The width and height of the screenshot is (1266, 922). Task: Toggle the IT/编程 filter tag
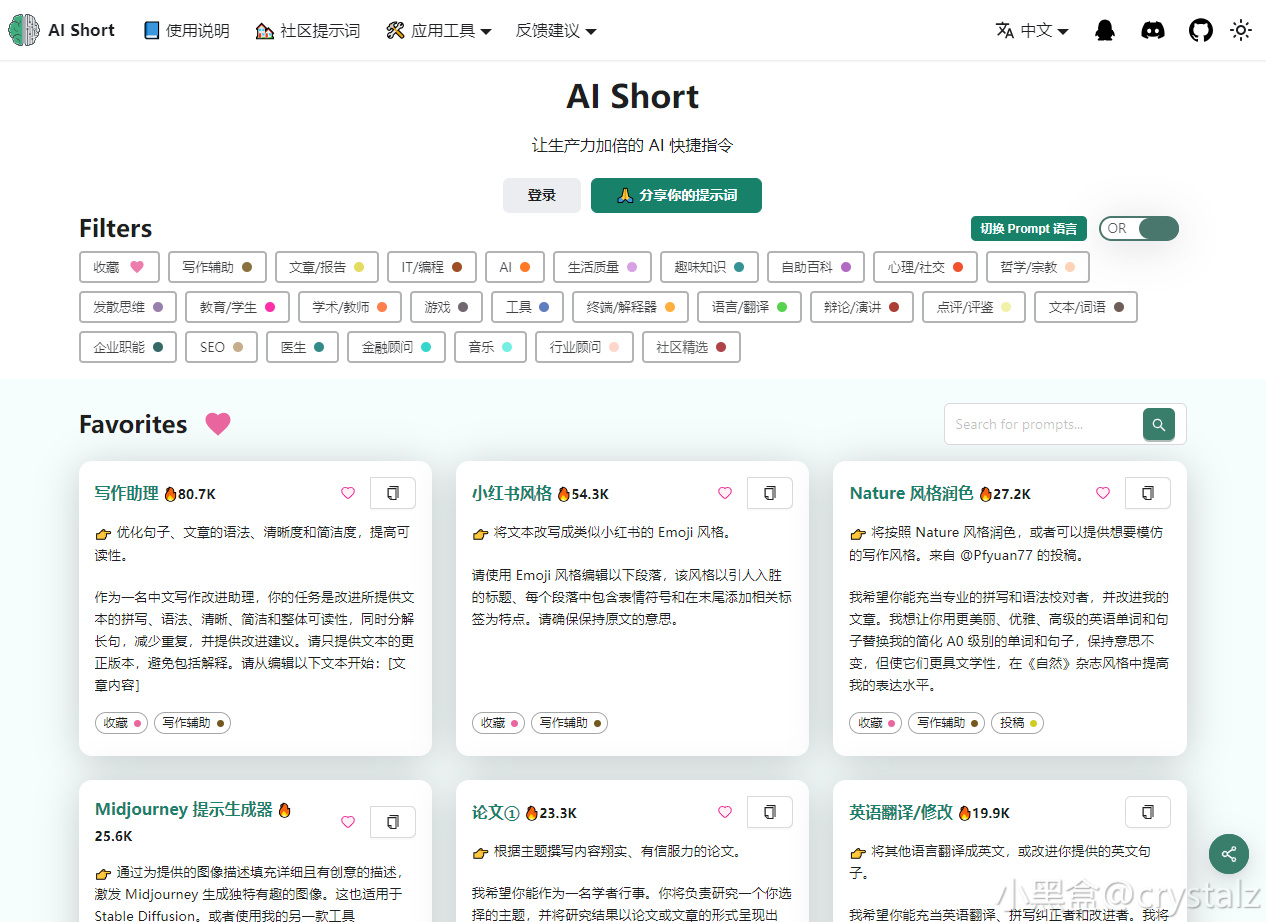[432, 267]
